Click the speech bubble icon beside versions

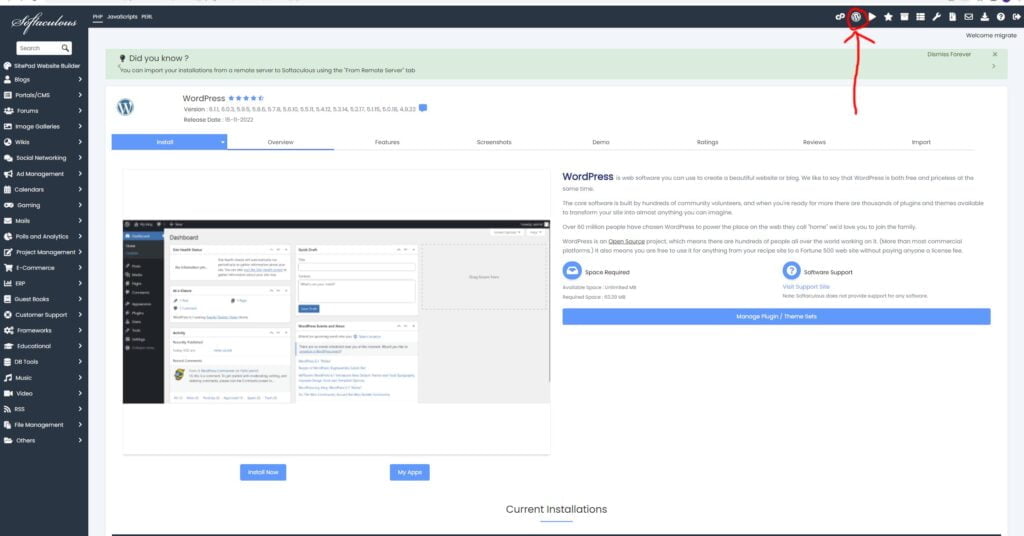click(423, 108)
